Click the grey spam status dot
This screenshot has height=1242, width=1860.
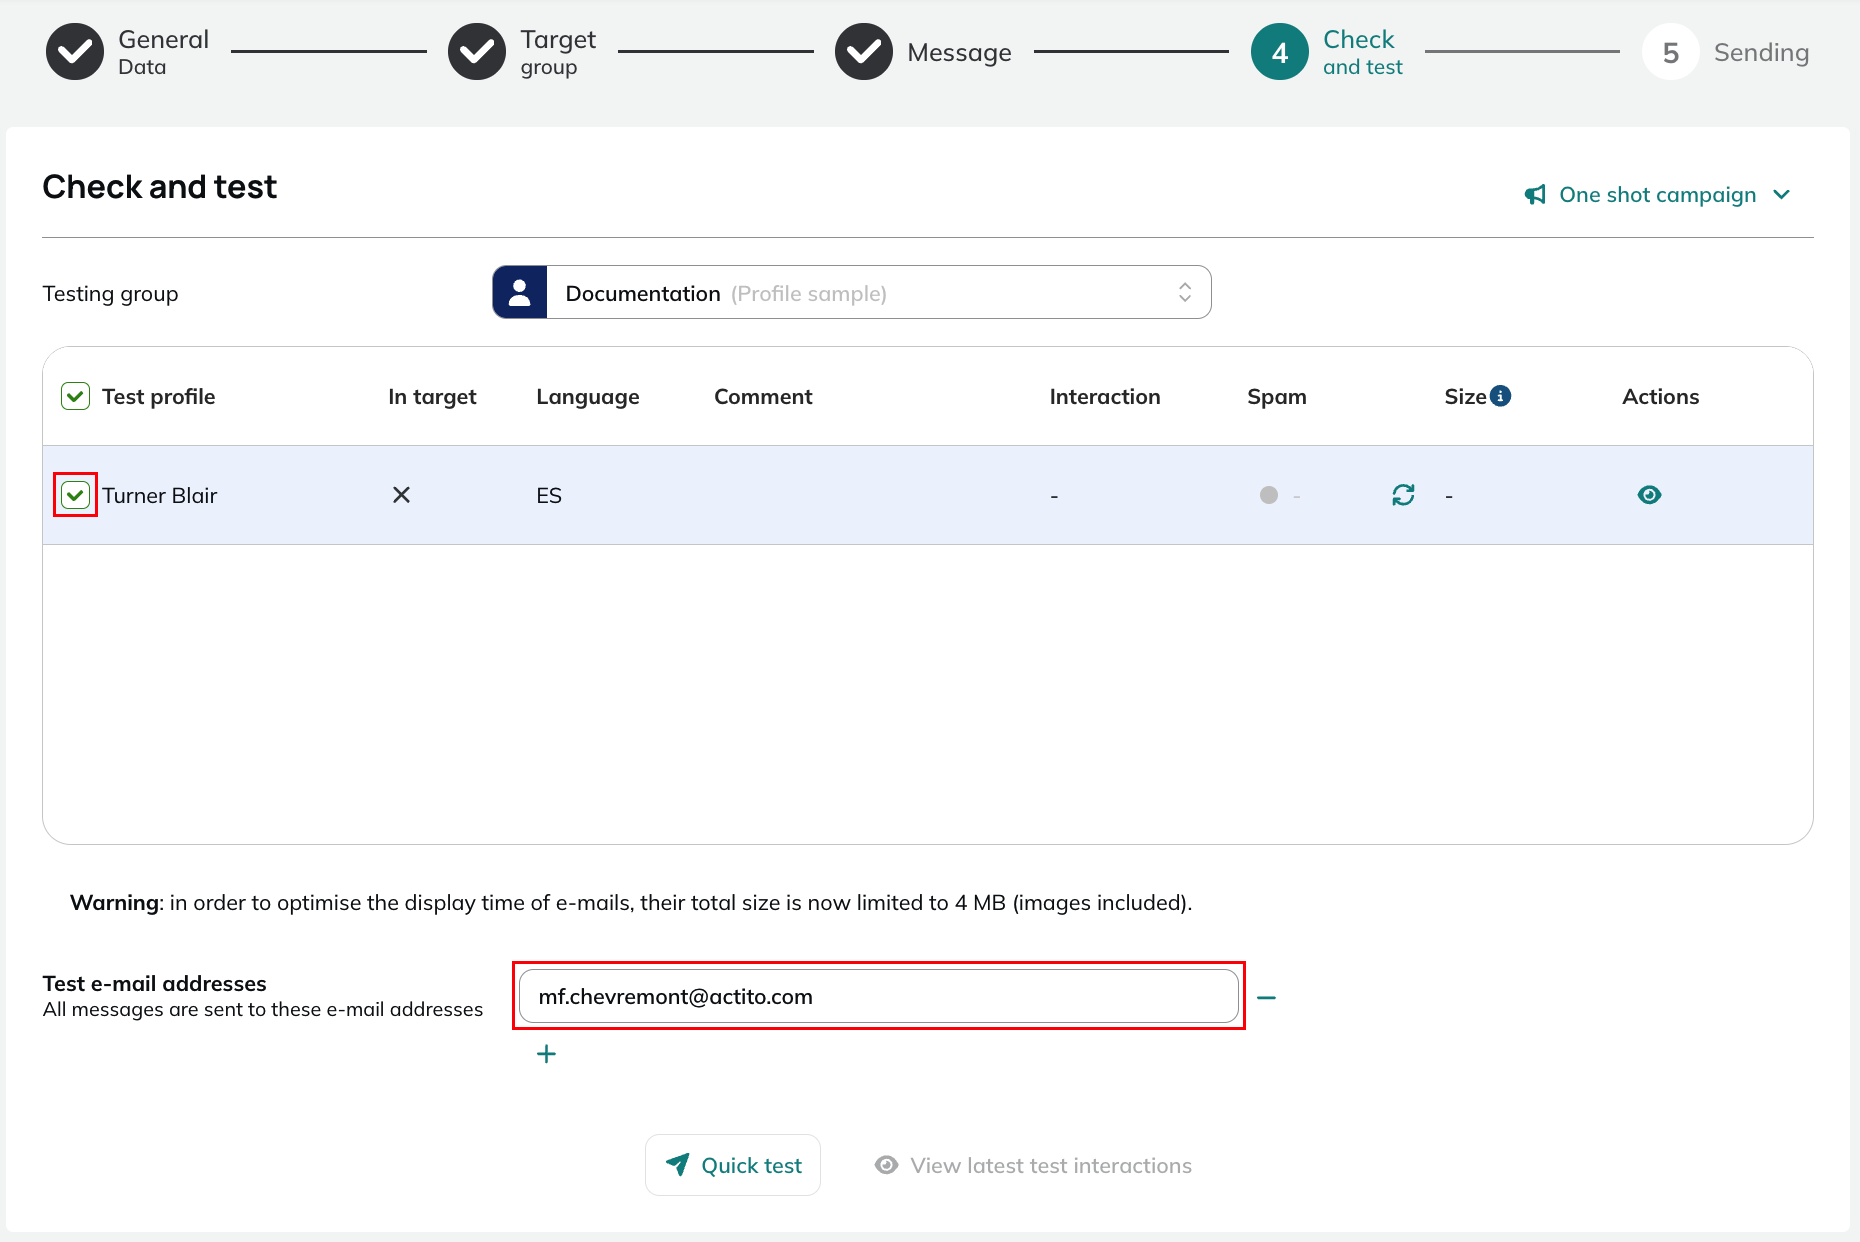(x=1269, y=495)
